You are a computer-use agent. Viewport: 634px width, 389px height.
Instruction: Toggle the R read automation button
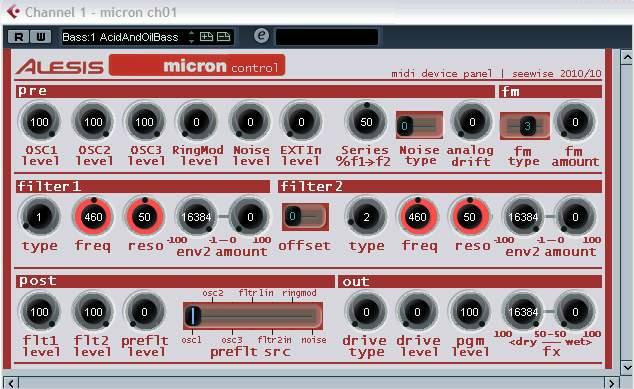coord(19,37)
